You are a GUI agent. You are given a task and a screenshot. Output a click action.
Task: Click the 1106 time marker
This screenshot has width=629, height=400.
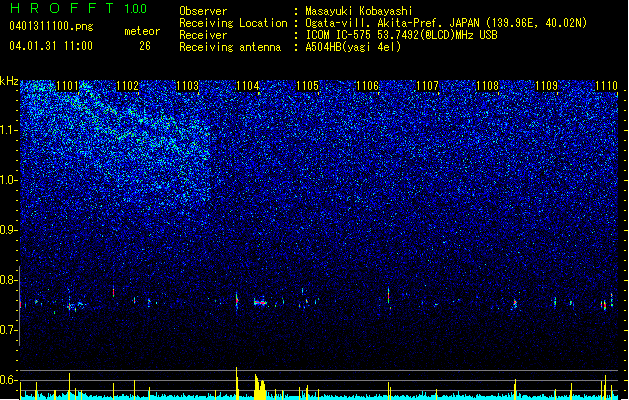[x=367, y=86]
